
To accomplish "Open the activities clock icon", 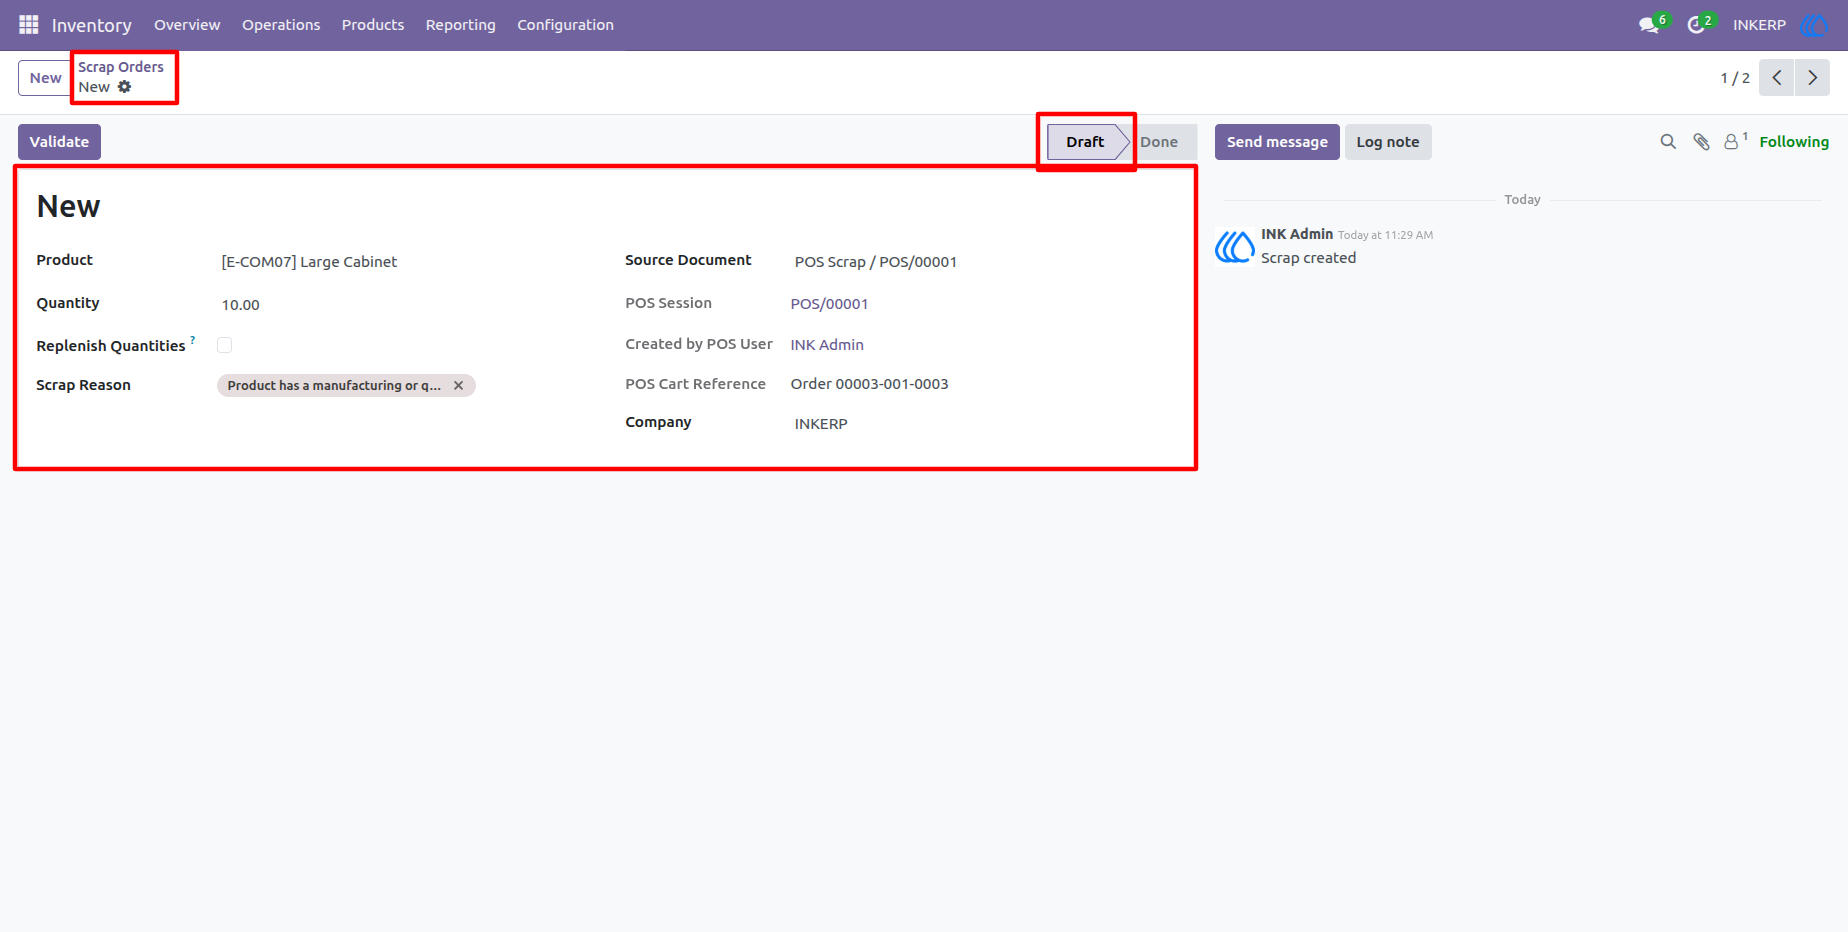I will 1696,25.
